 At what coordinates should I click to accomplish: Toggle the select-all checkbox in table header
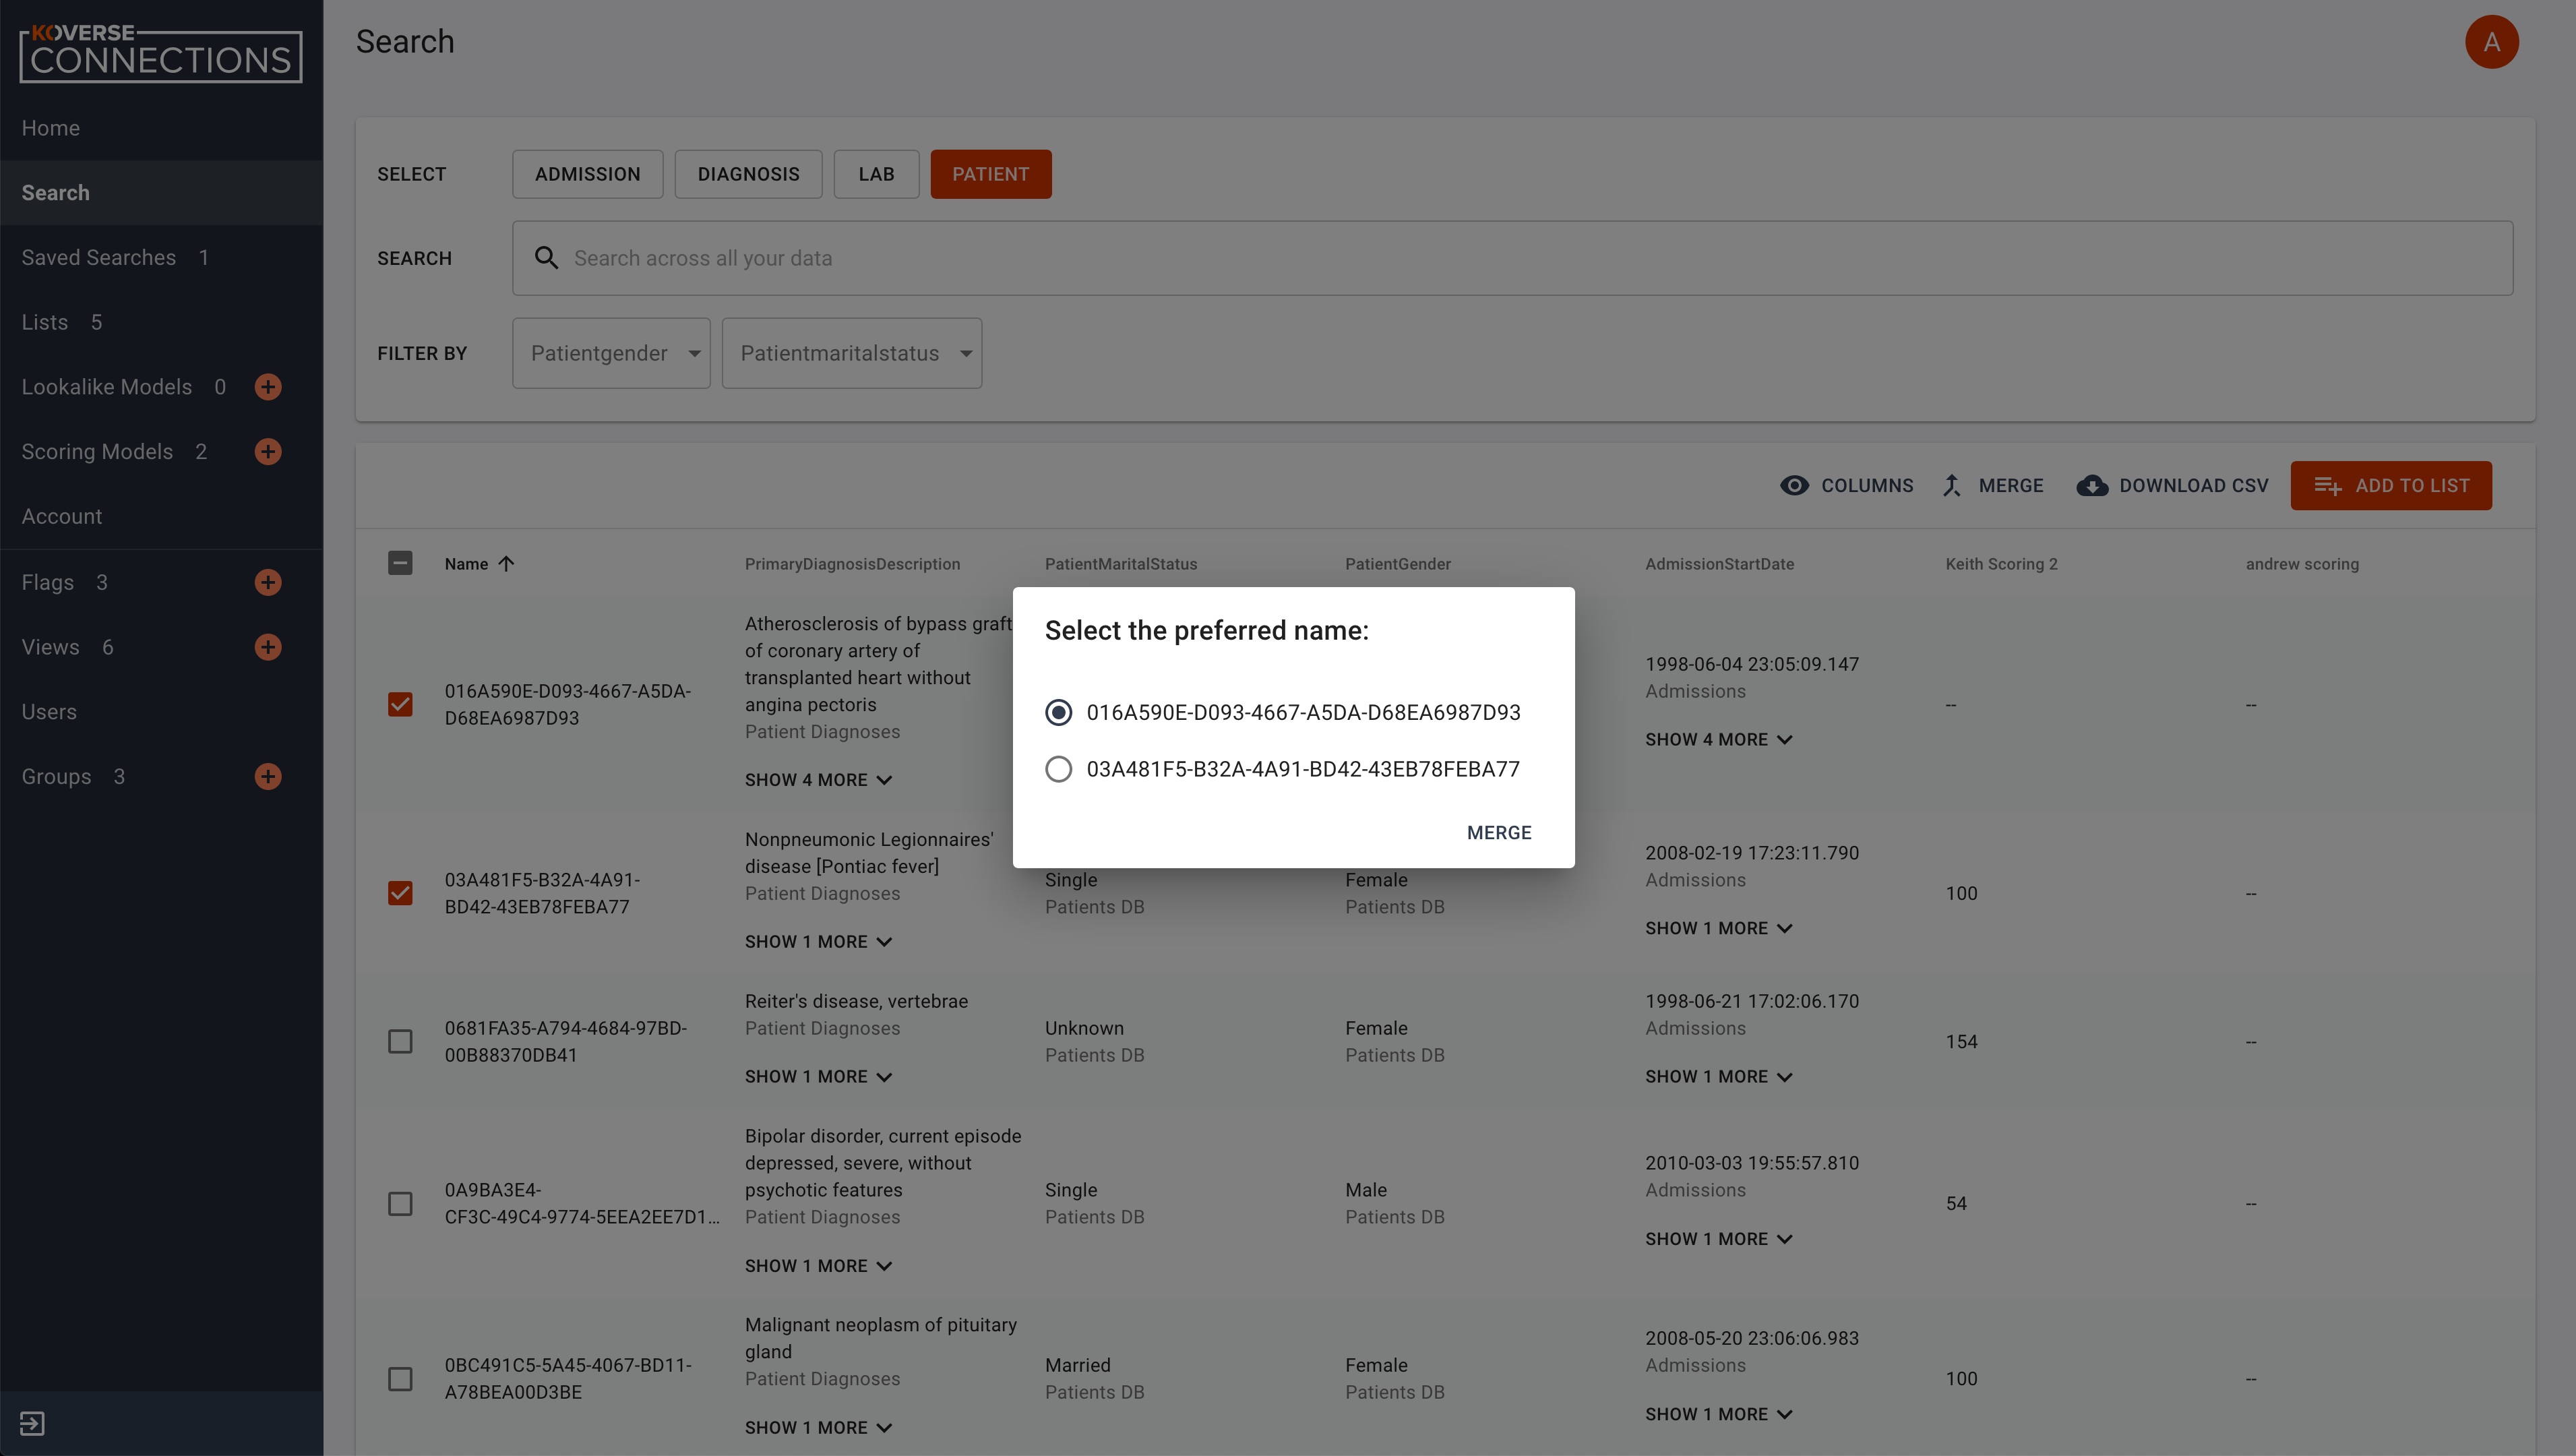400,563
